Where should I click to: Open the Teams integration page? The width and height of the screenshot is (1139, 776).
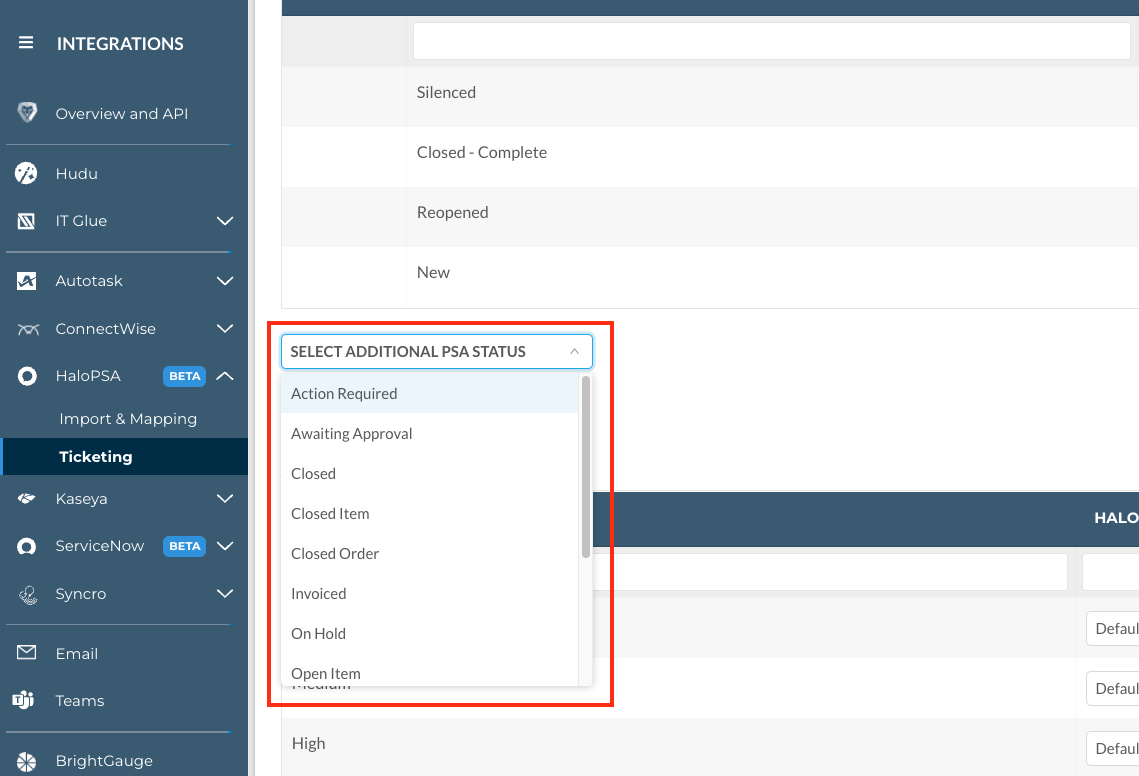click(80, 700)
